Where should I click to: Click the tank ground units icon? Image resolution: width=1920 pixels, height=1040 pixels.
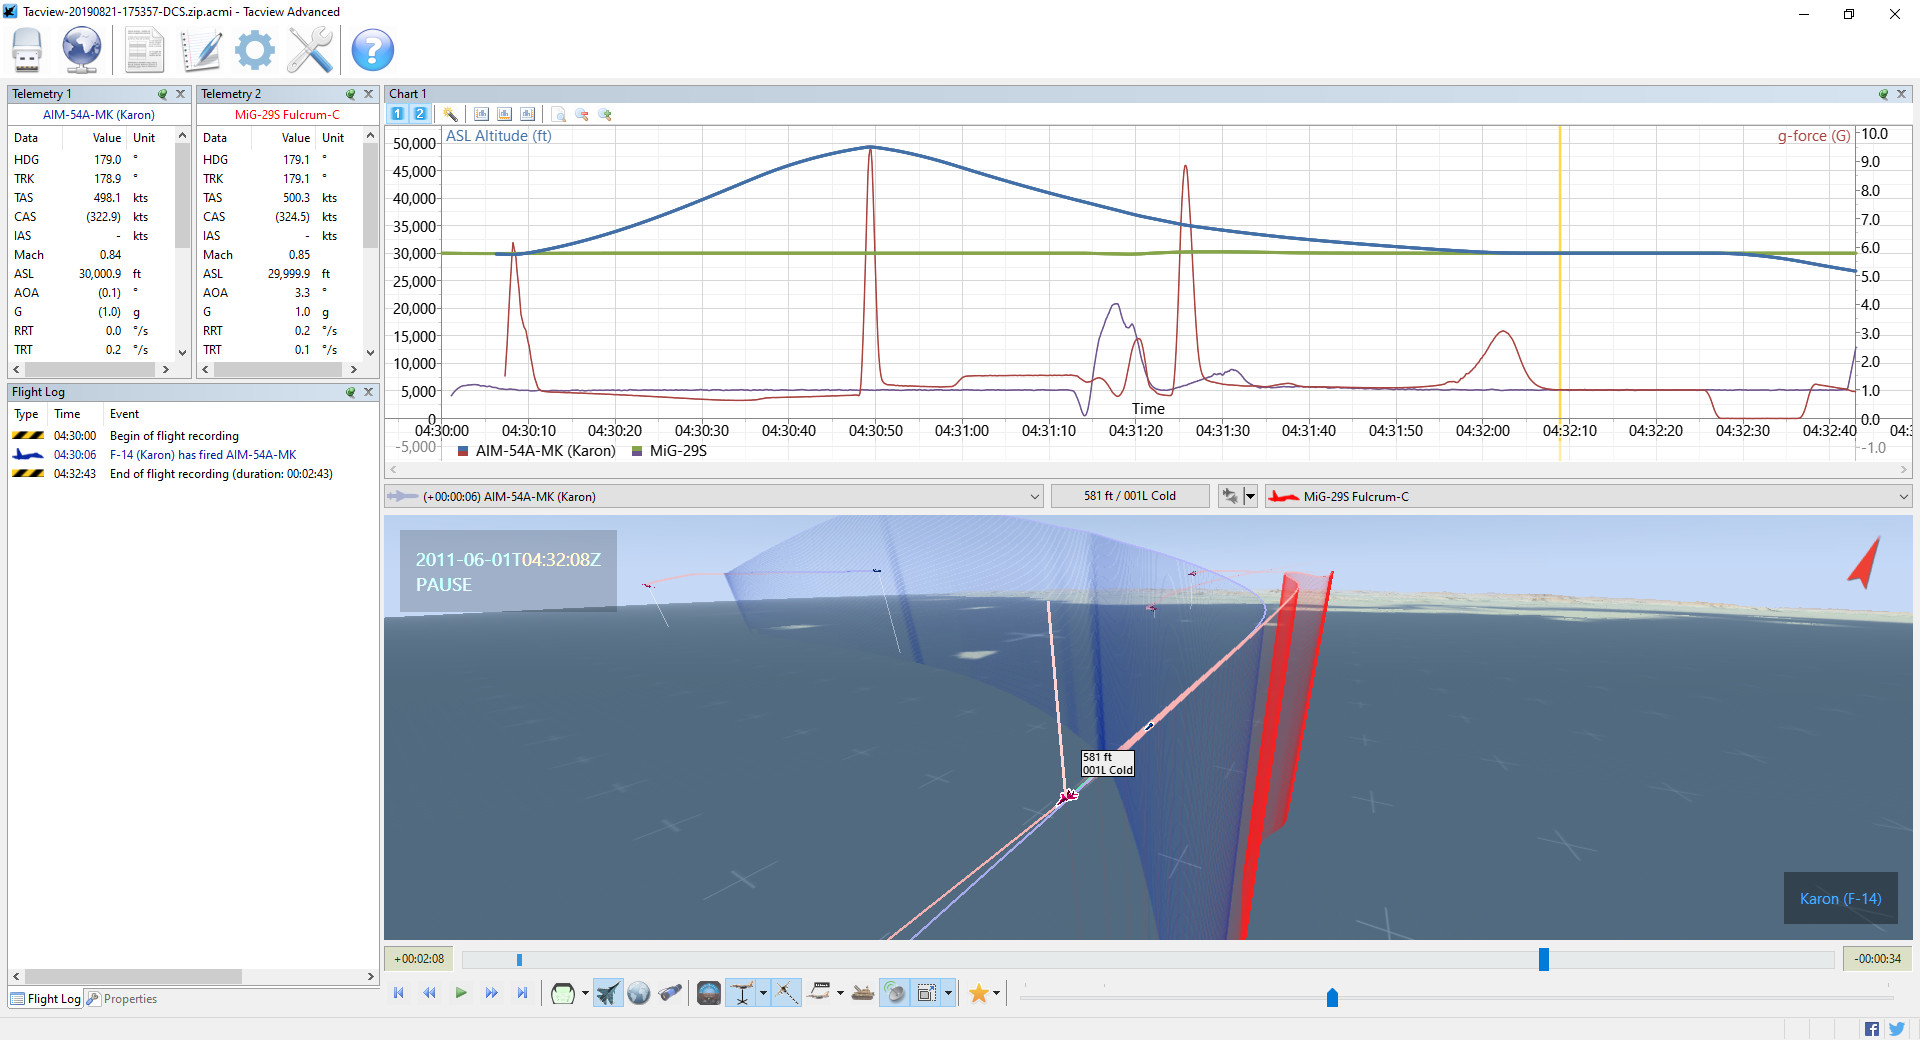[x=863, y=993]
